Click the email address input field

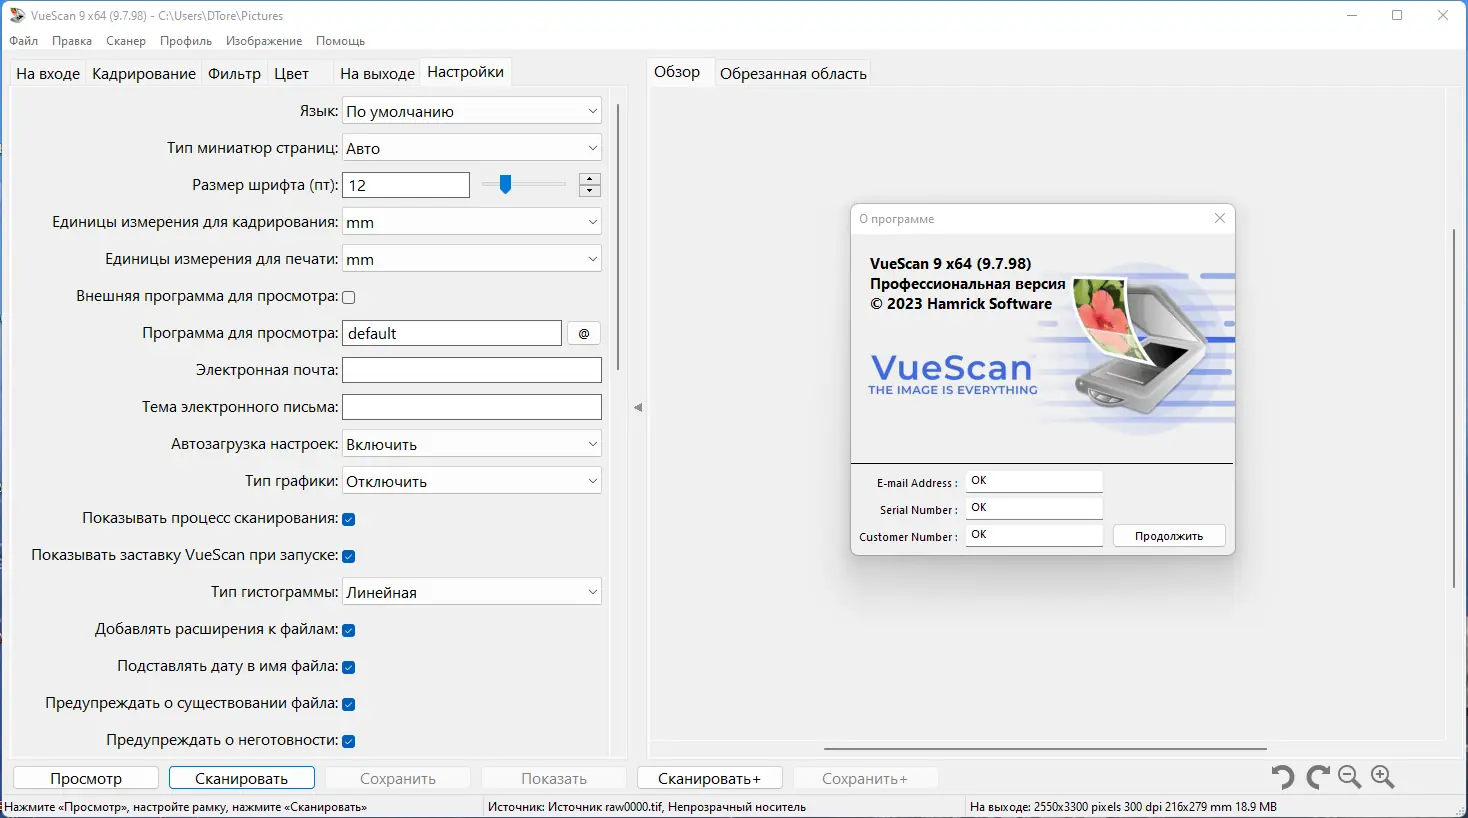tap(471, 369)
